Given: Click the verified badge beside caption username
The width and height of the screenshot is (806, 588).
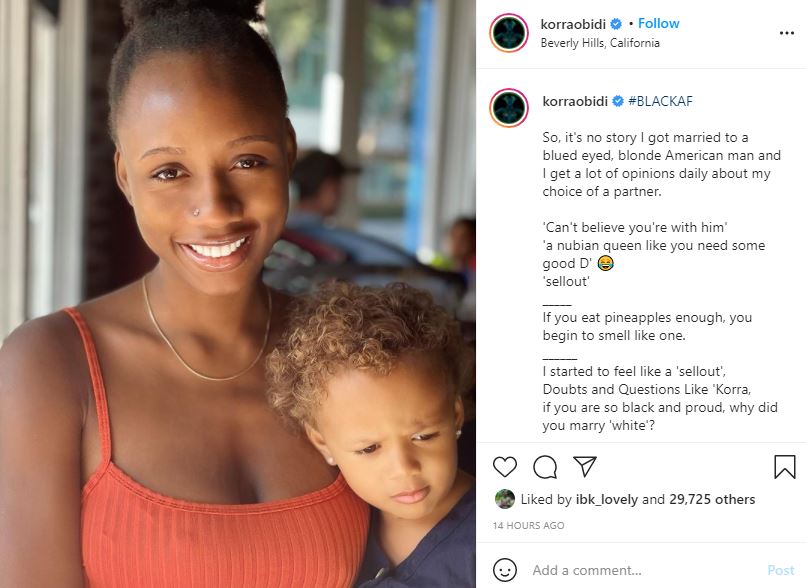Looking at the screenshot, I should tap(618, 101).
